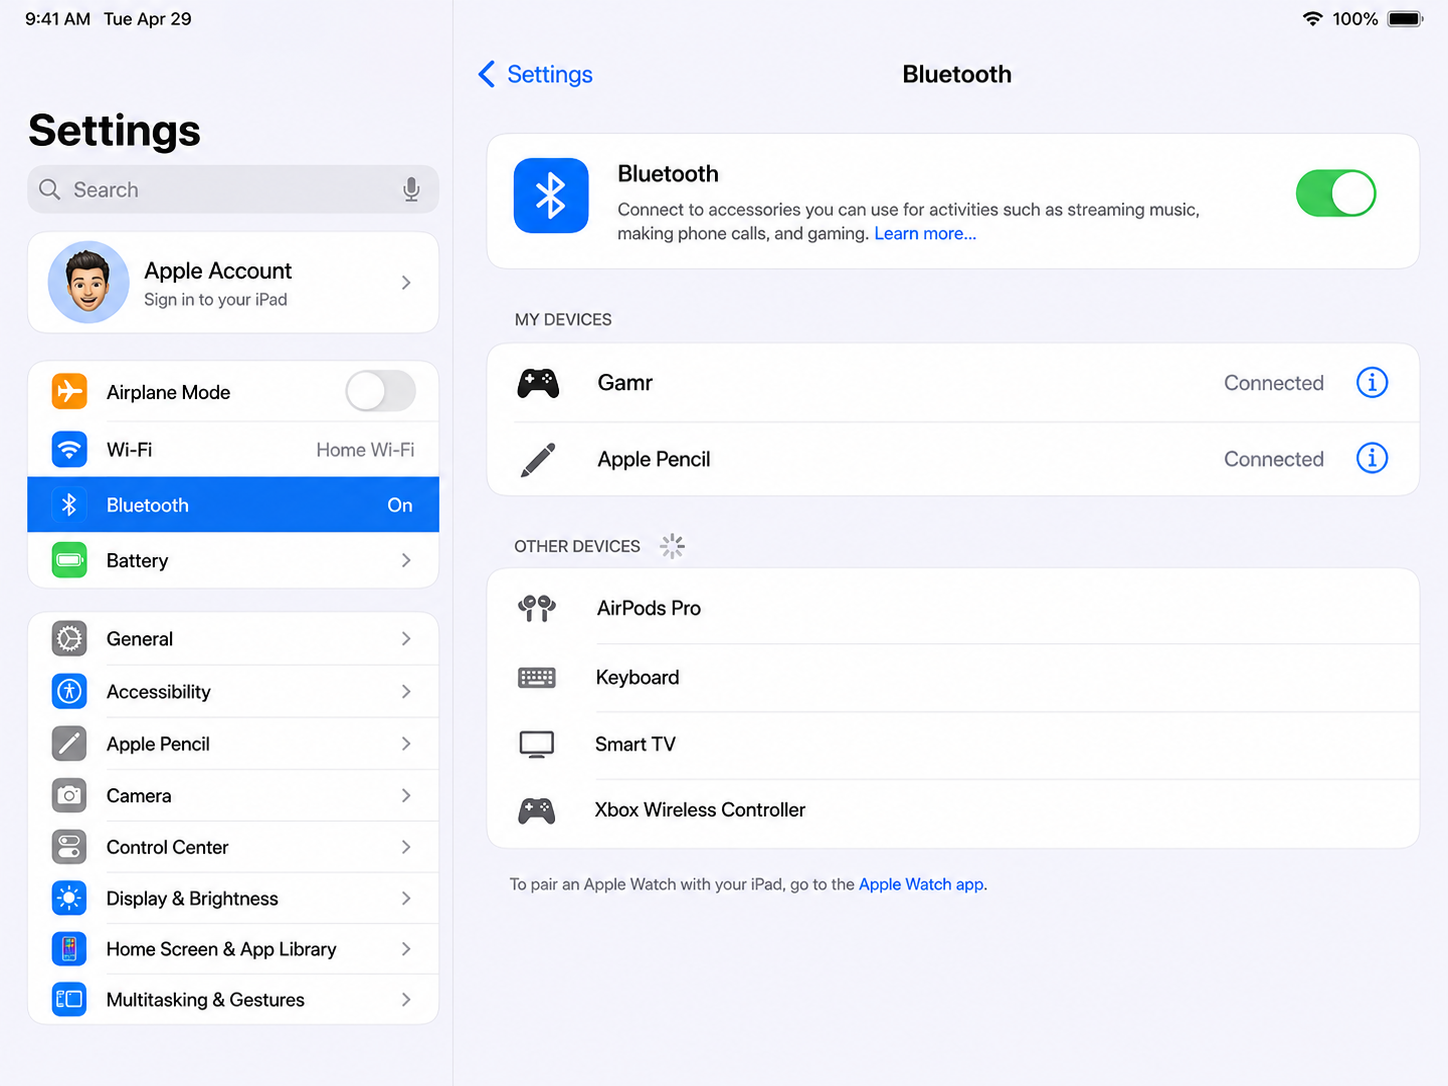
Task: Open info for Apple Pencil device
Action: click(1372, 458)
